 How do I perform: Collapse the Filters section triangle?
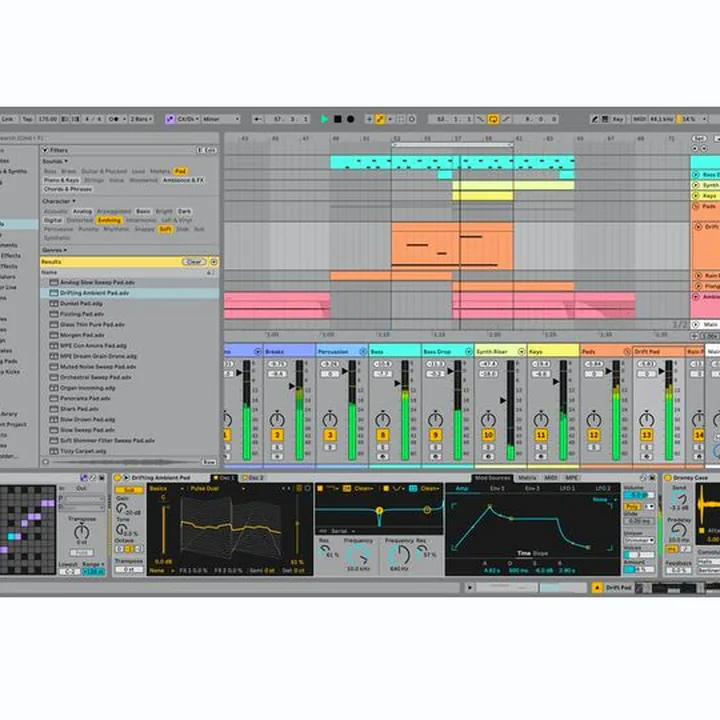[x=45, y=150]
